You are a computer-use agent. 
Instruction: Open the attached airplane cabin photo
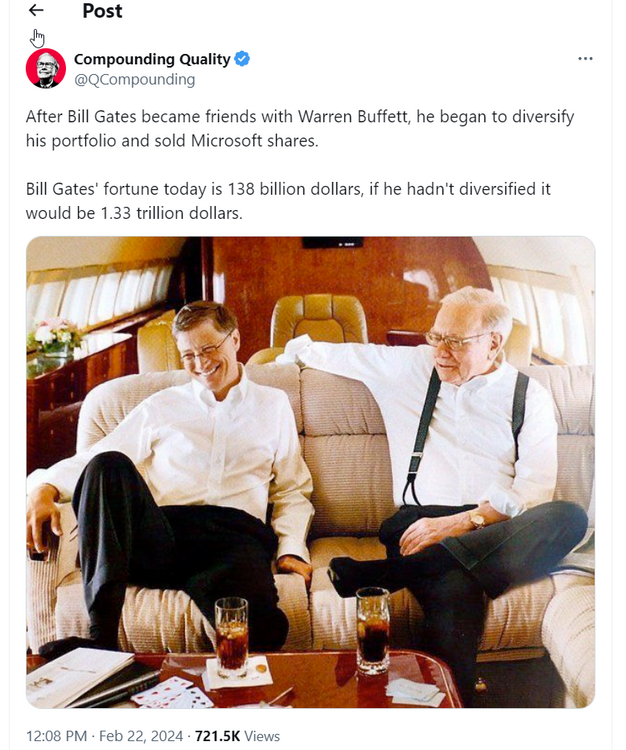click(310, 472)
